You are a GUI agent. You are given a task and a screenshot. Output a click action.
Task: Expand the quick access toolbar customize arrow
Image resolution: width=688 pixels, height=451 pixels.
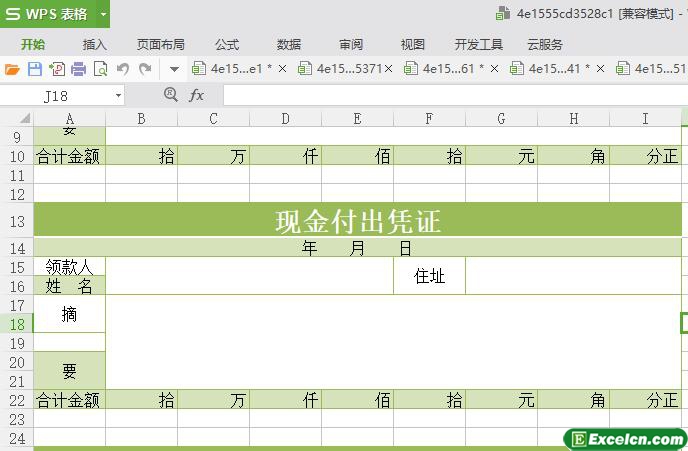click(174, 69)
